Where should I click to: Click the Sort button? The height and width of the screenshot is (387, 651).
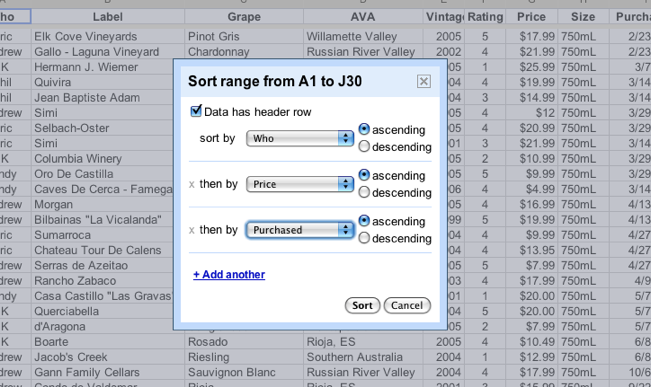pyautogui.click(x=362, y=306)
